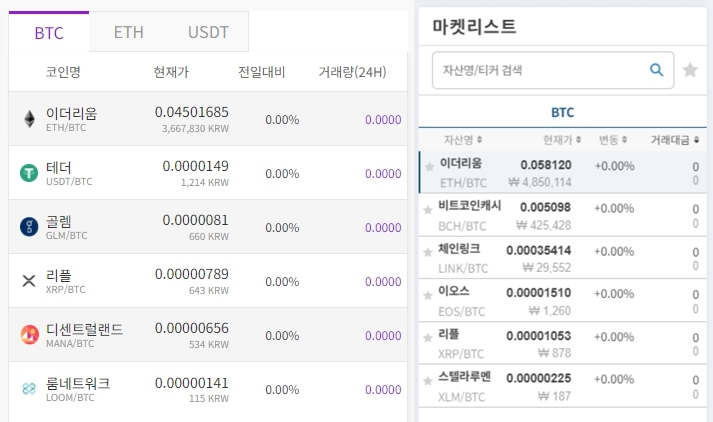713x422 pixels.
Task: Select the BTC tab under market list
Action: point(562,112)
